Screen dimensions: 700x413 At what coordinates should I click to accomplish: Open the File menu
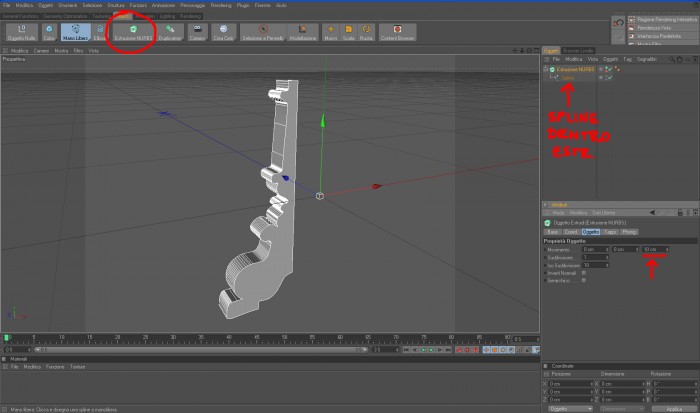coord(6,5)
